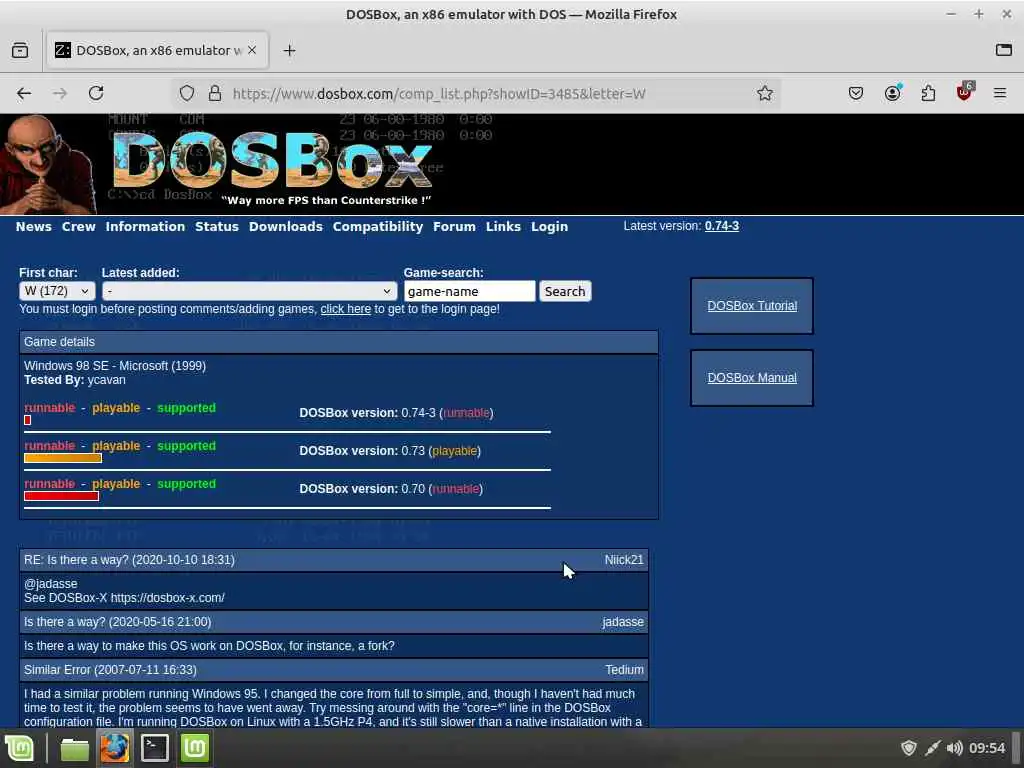The image size is (1024, 768).
Task: Click the author name jadasse
Action: [x=623, y=622]
